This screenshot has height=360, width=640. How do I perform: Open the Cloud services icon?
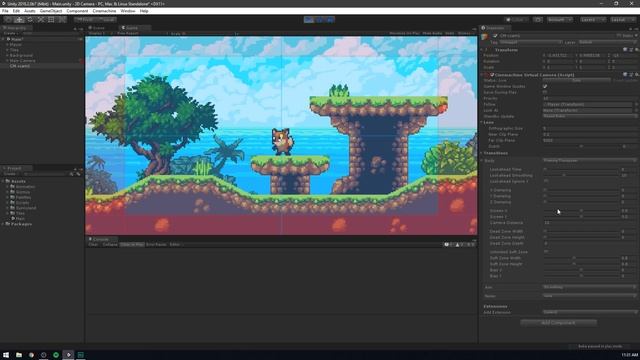[538, 20]
